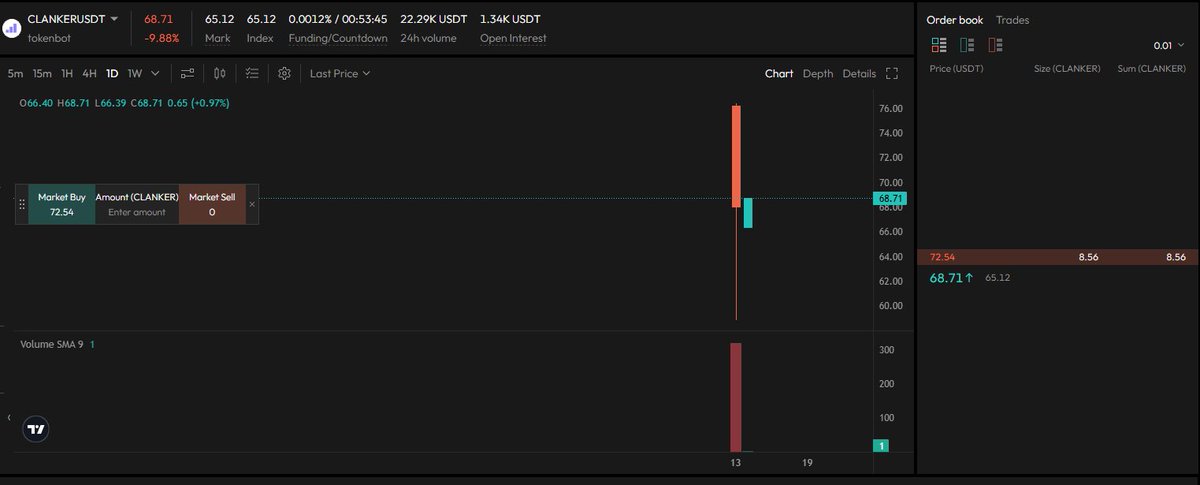Image resolution: width=1200 pixels, height=485 pixels.
Task: Click the Sum (CLANKER) column header
Action: pos(1151,68)
